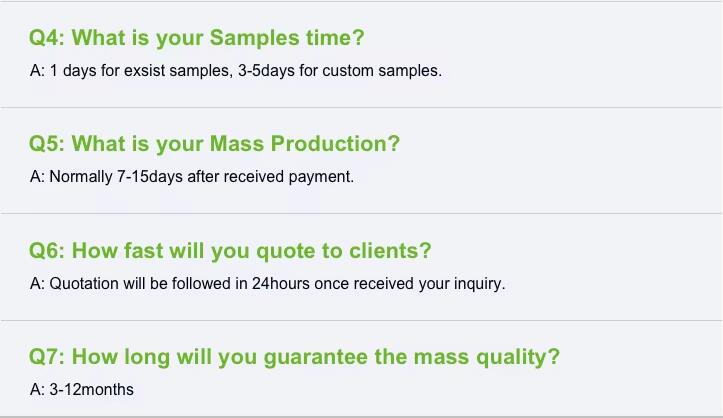Click the Q4 Samples time question heading

click(x=196, y=39)
